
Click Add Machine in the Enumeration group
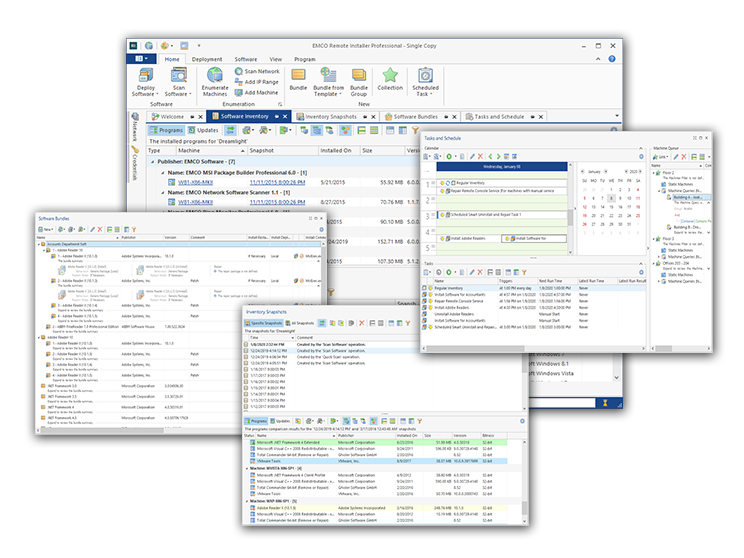point(260,93)
